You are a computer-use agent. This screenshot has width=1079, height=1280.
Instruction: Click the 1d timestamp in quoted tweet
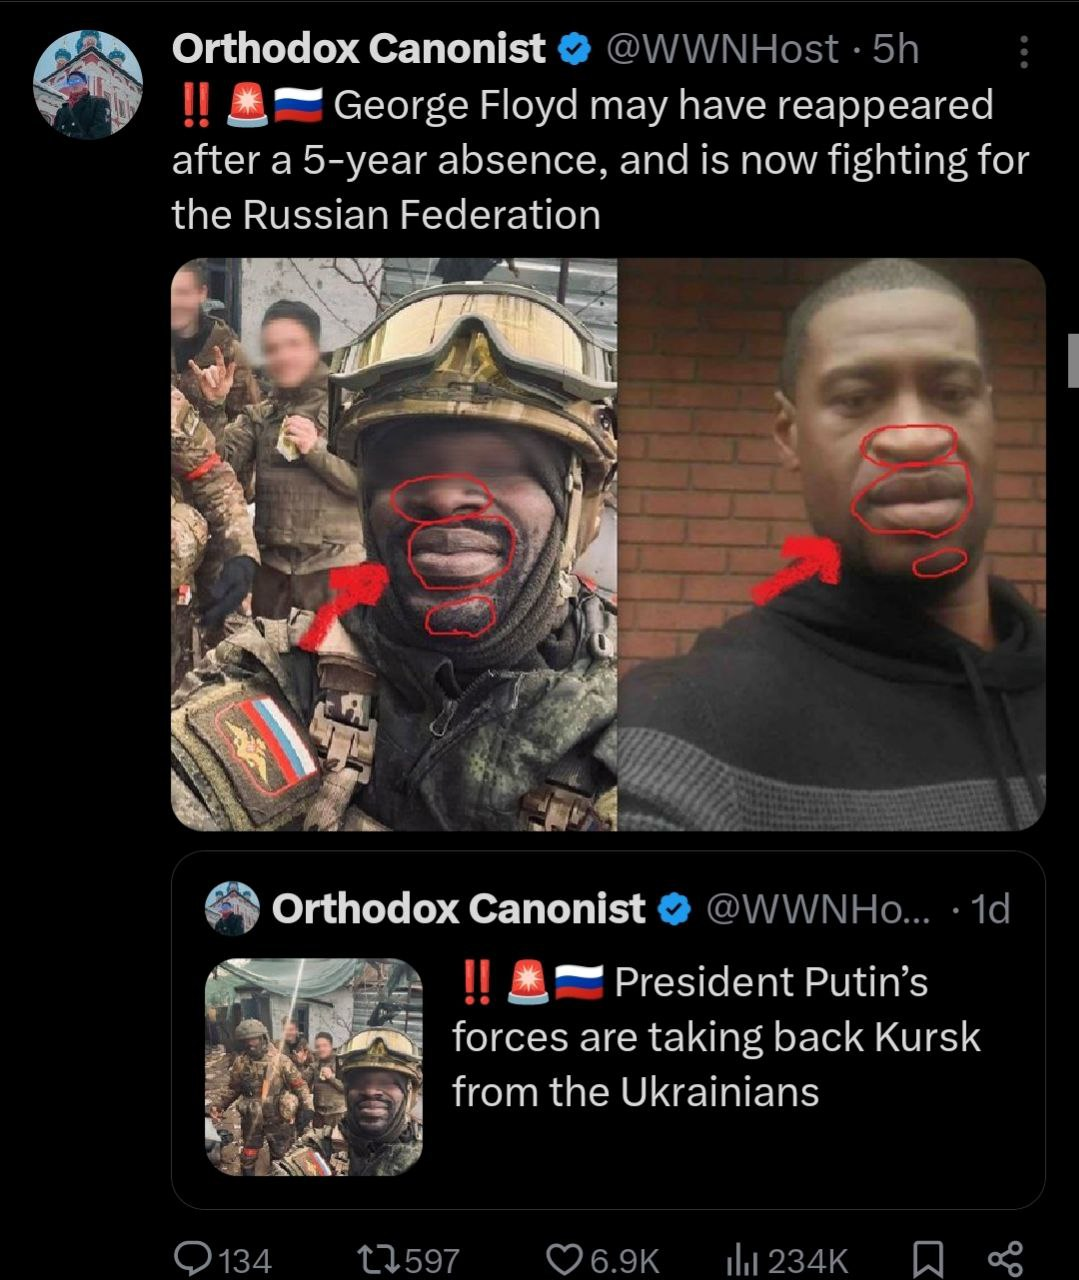point(991,908)
